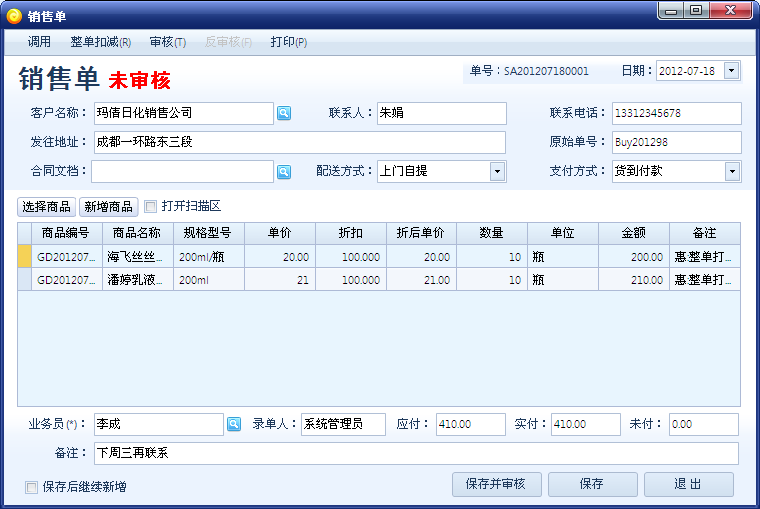Maximize the 销售单 window

[x=696, y=11]
